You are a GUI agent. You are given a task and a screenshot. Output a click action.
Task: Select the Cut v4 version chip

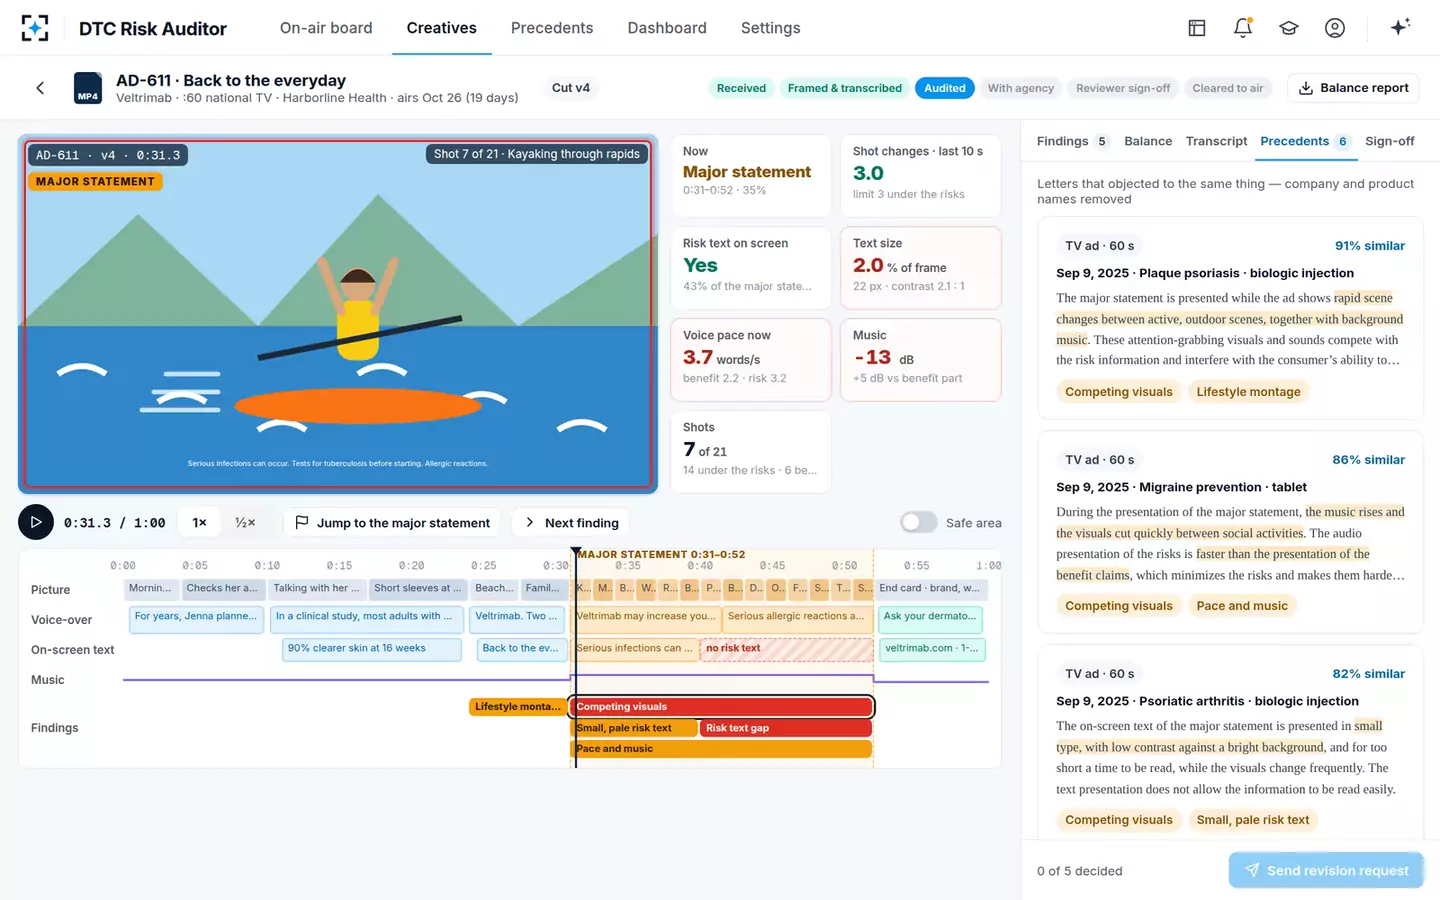[571, 88]
